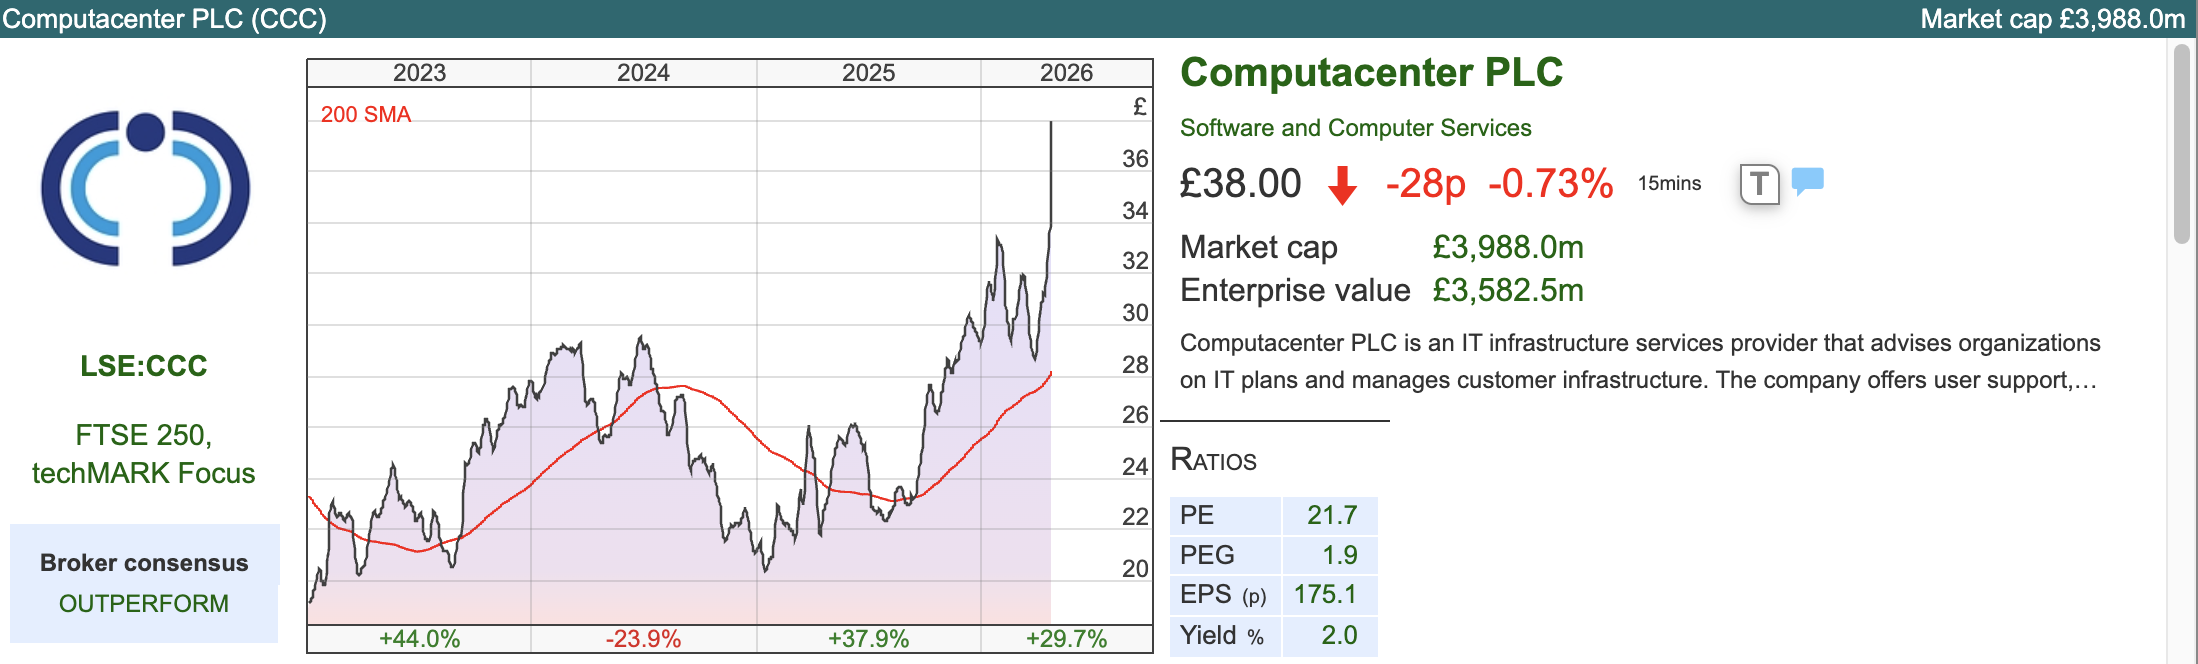The image size is (2198, 664).
Task: Click the Computacenter company logo
Action: pyautogui.click(x=145, y=188)
